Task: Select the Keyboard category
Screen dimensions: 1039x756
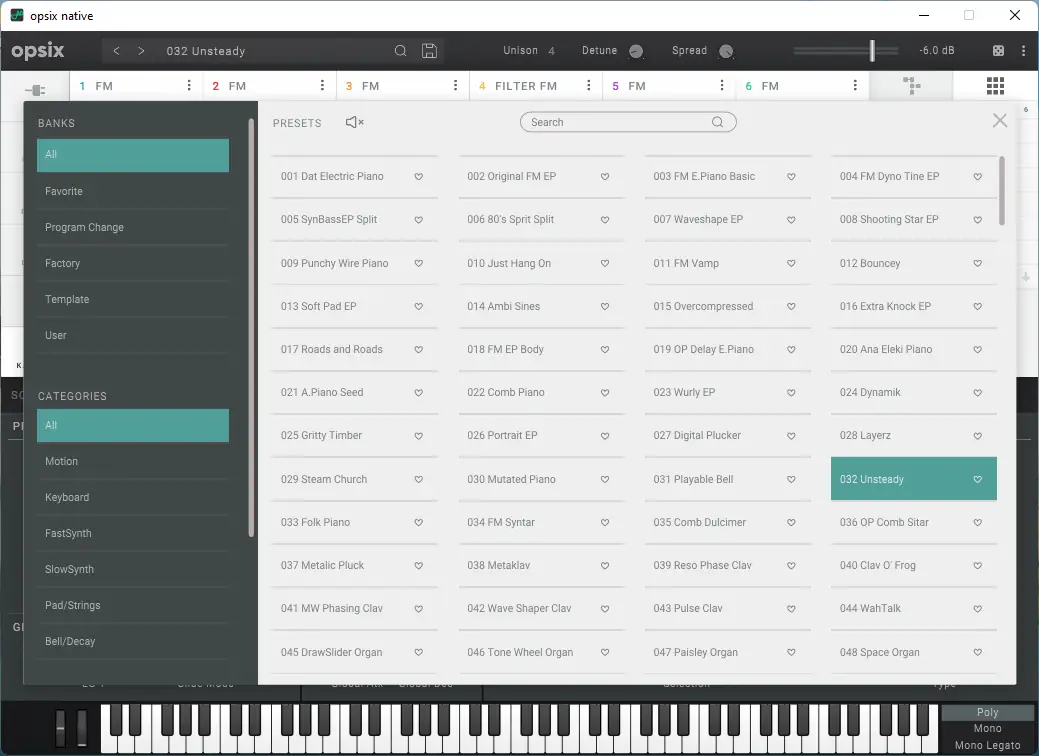Action: click(133, 497)
